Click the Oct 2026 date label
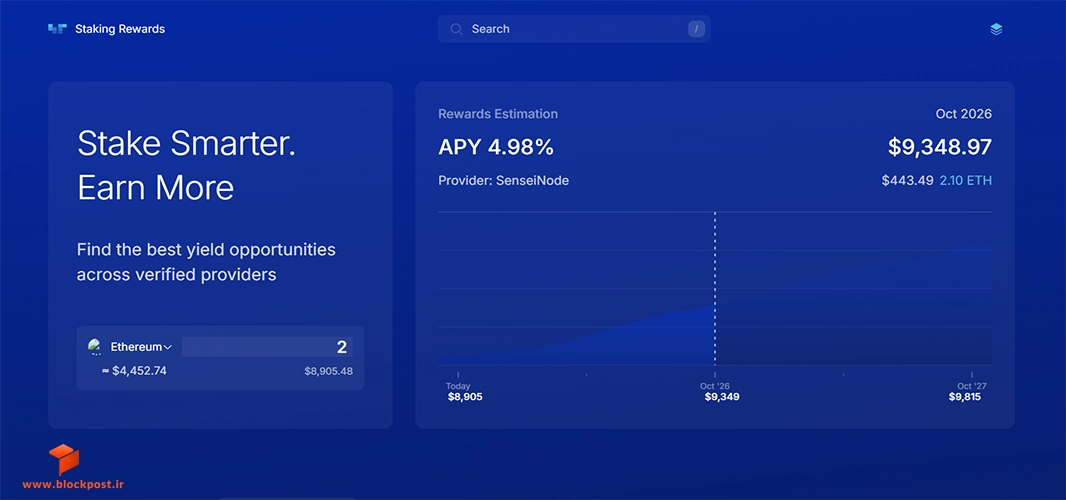This screenshot has width=1066, height=500. (963, 114)
